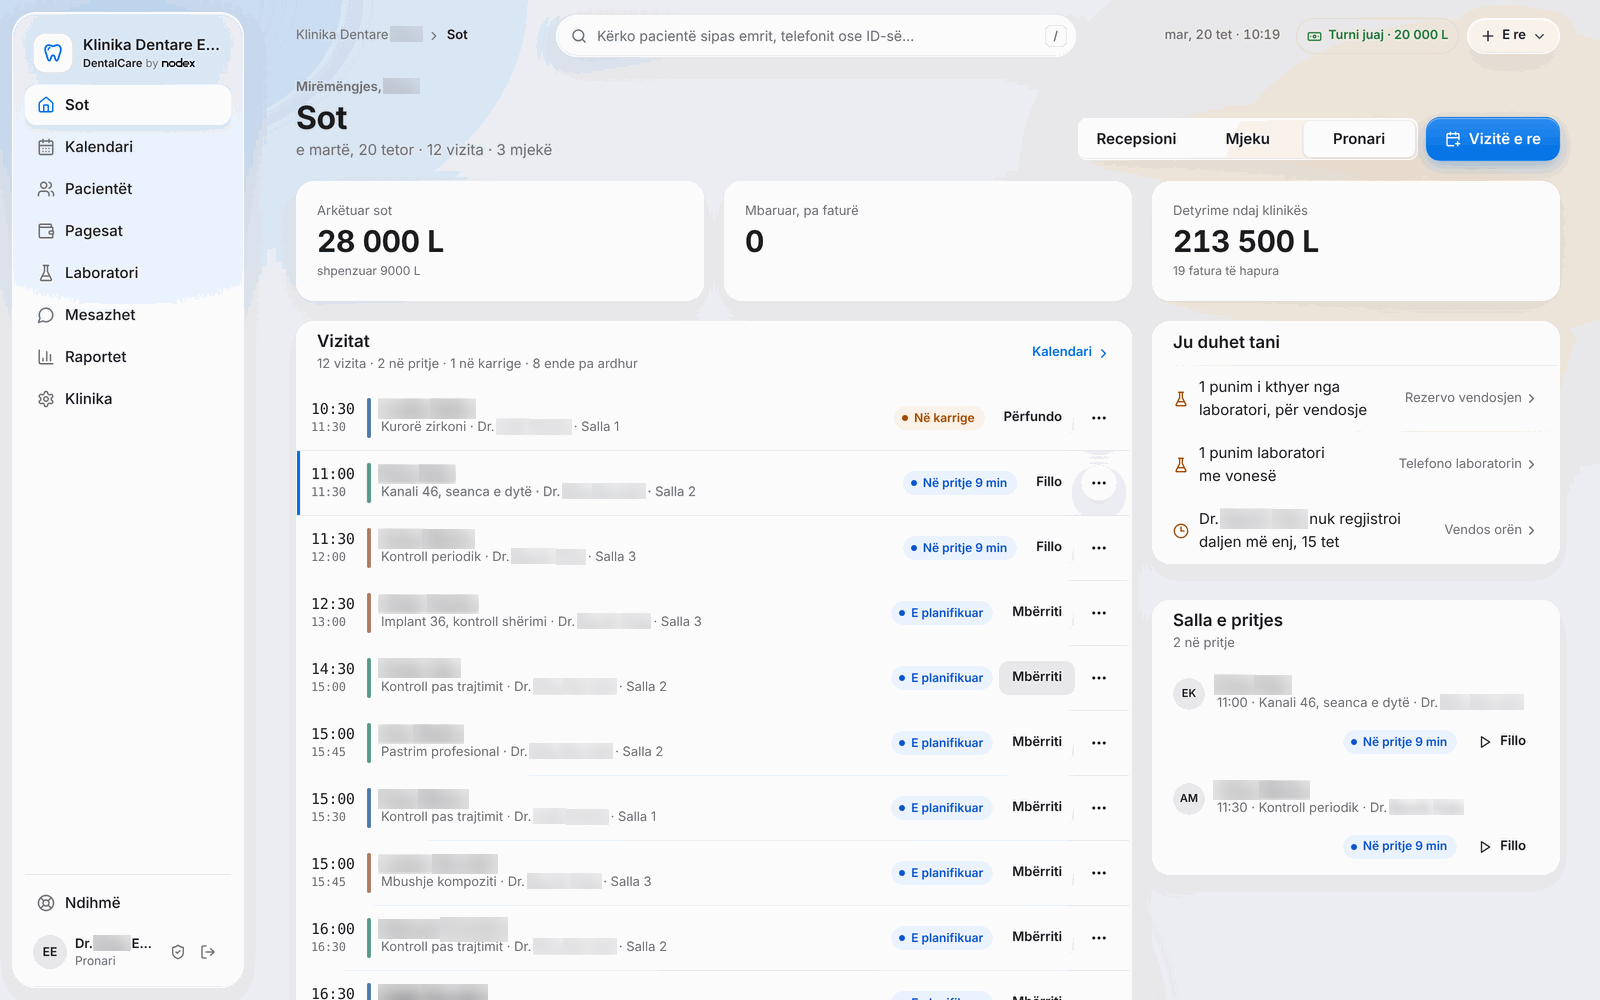Expand the 'E re' dropdown

tap(1513, 35)
